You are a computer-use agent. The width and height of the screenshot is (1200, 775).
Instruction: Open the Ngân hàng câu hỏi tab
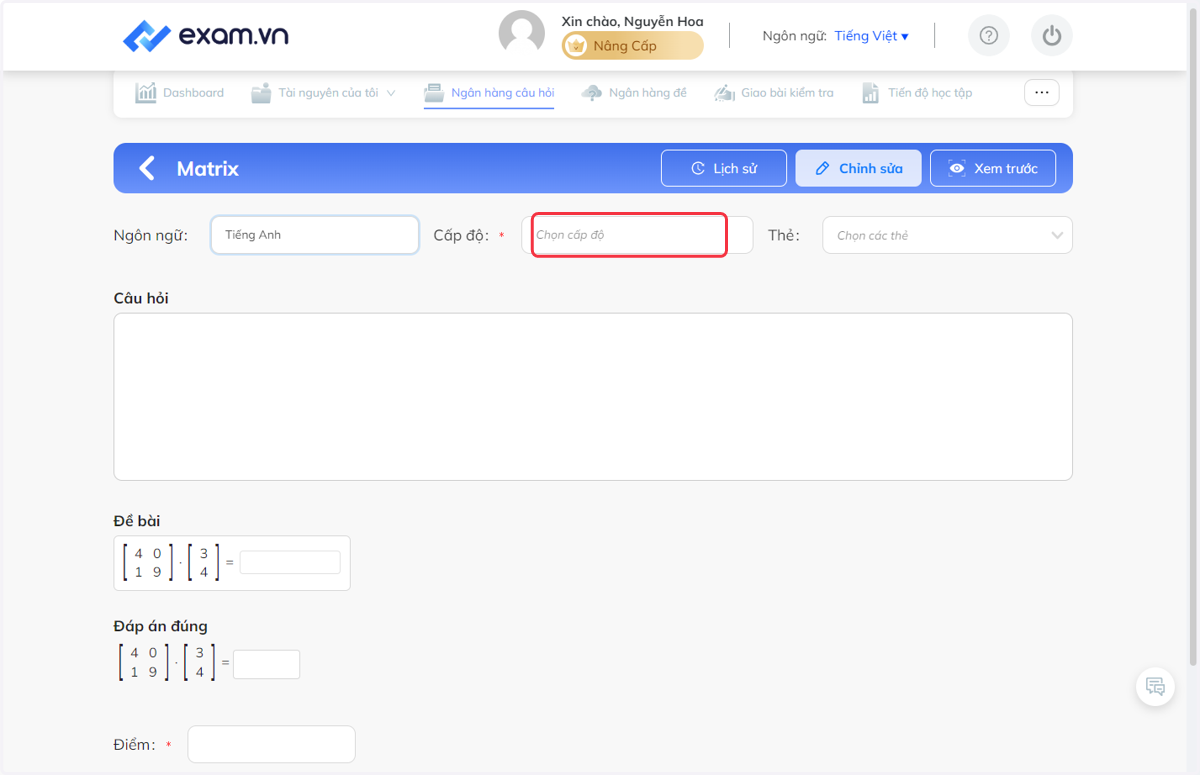(489, 93)
